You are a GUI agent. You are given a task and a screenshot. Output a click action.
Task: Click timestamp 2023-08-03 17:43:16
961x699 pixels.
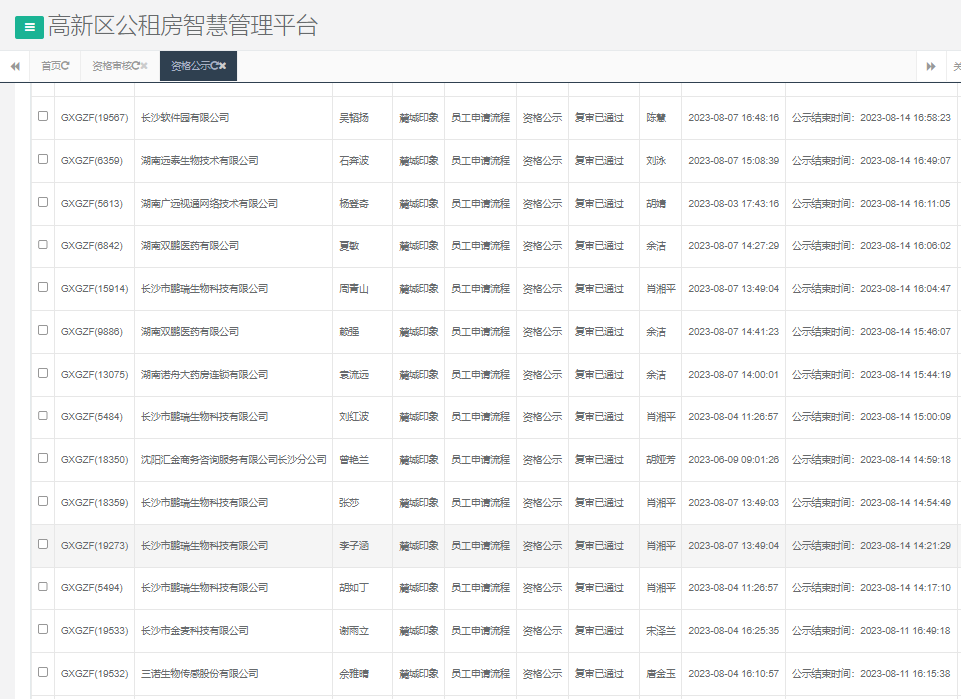click(x=734, y=203)
